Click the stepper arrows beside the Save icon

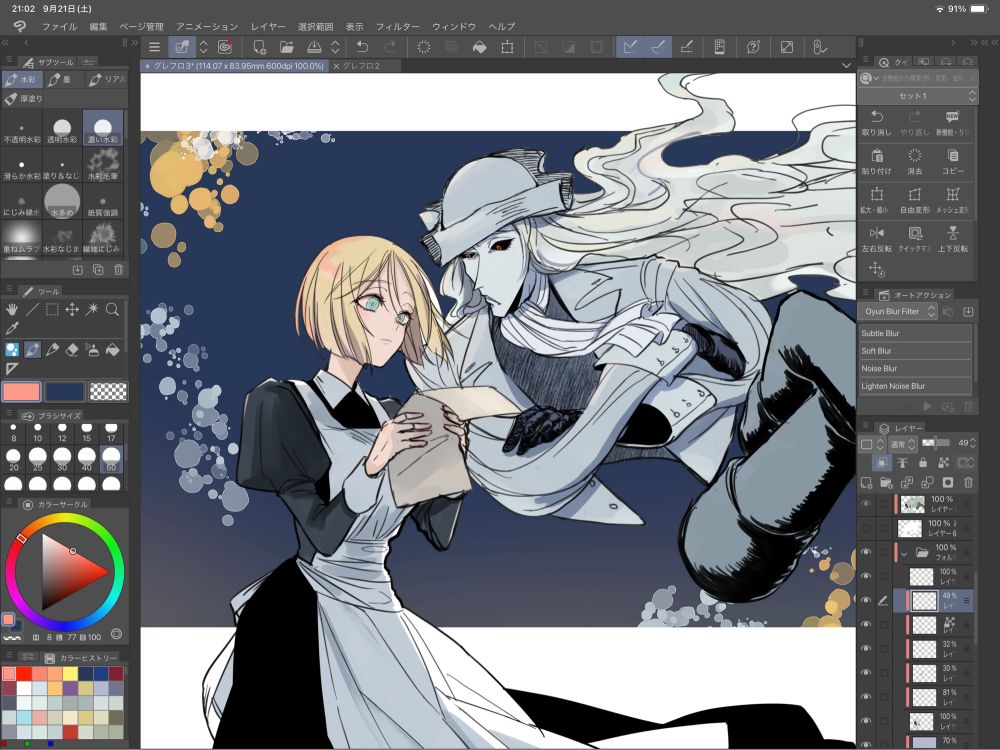click(x=335, y=47)
